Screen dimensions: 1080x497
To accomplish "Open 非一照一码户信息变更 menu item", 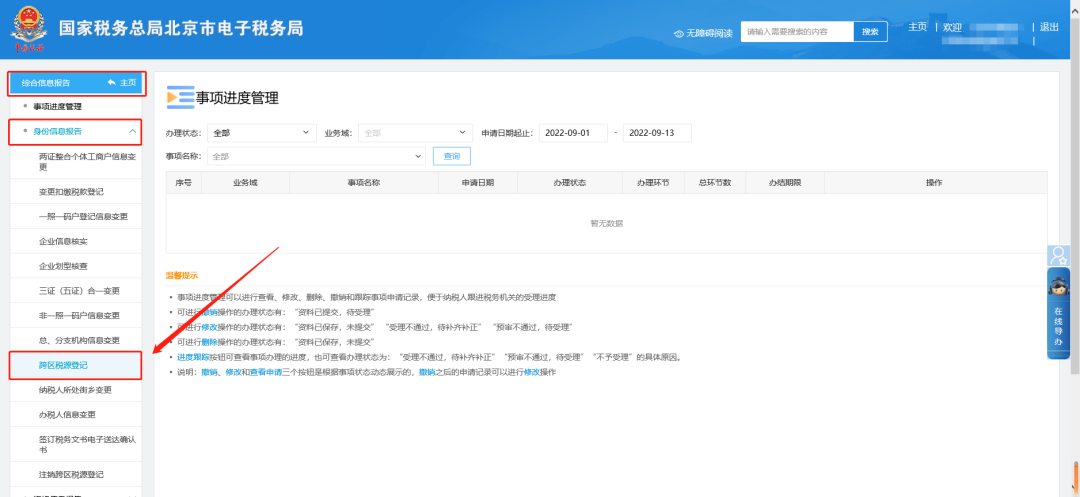I will tap(79, 315).
